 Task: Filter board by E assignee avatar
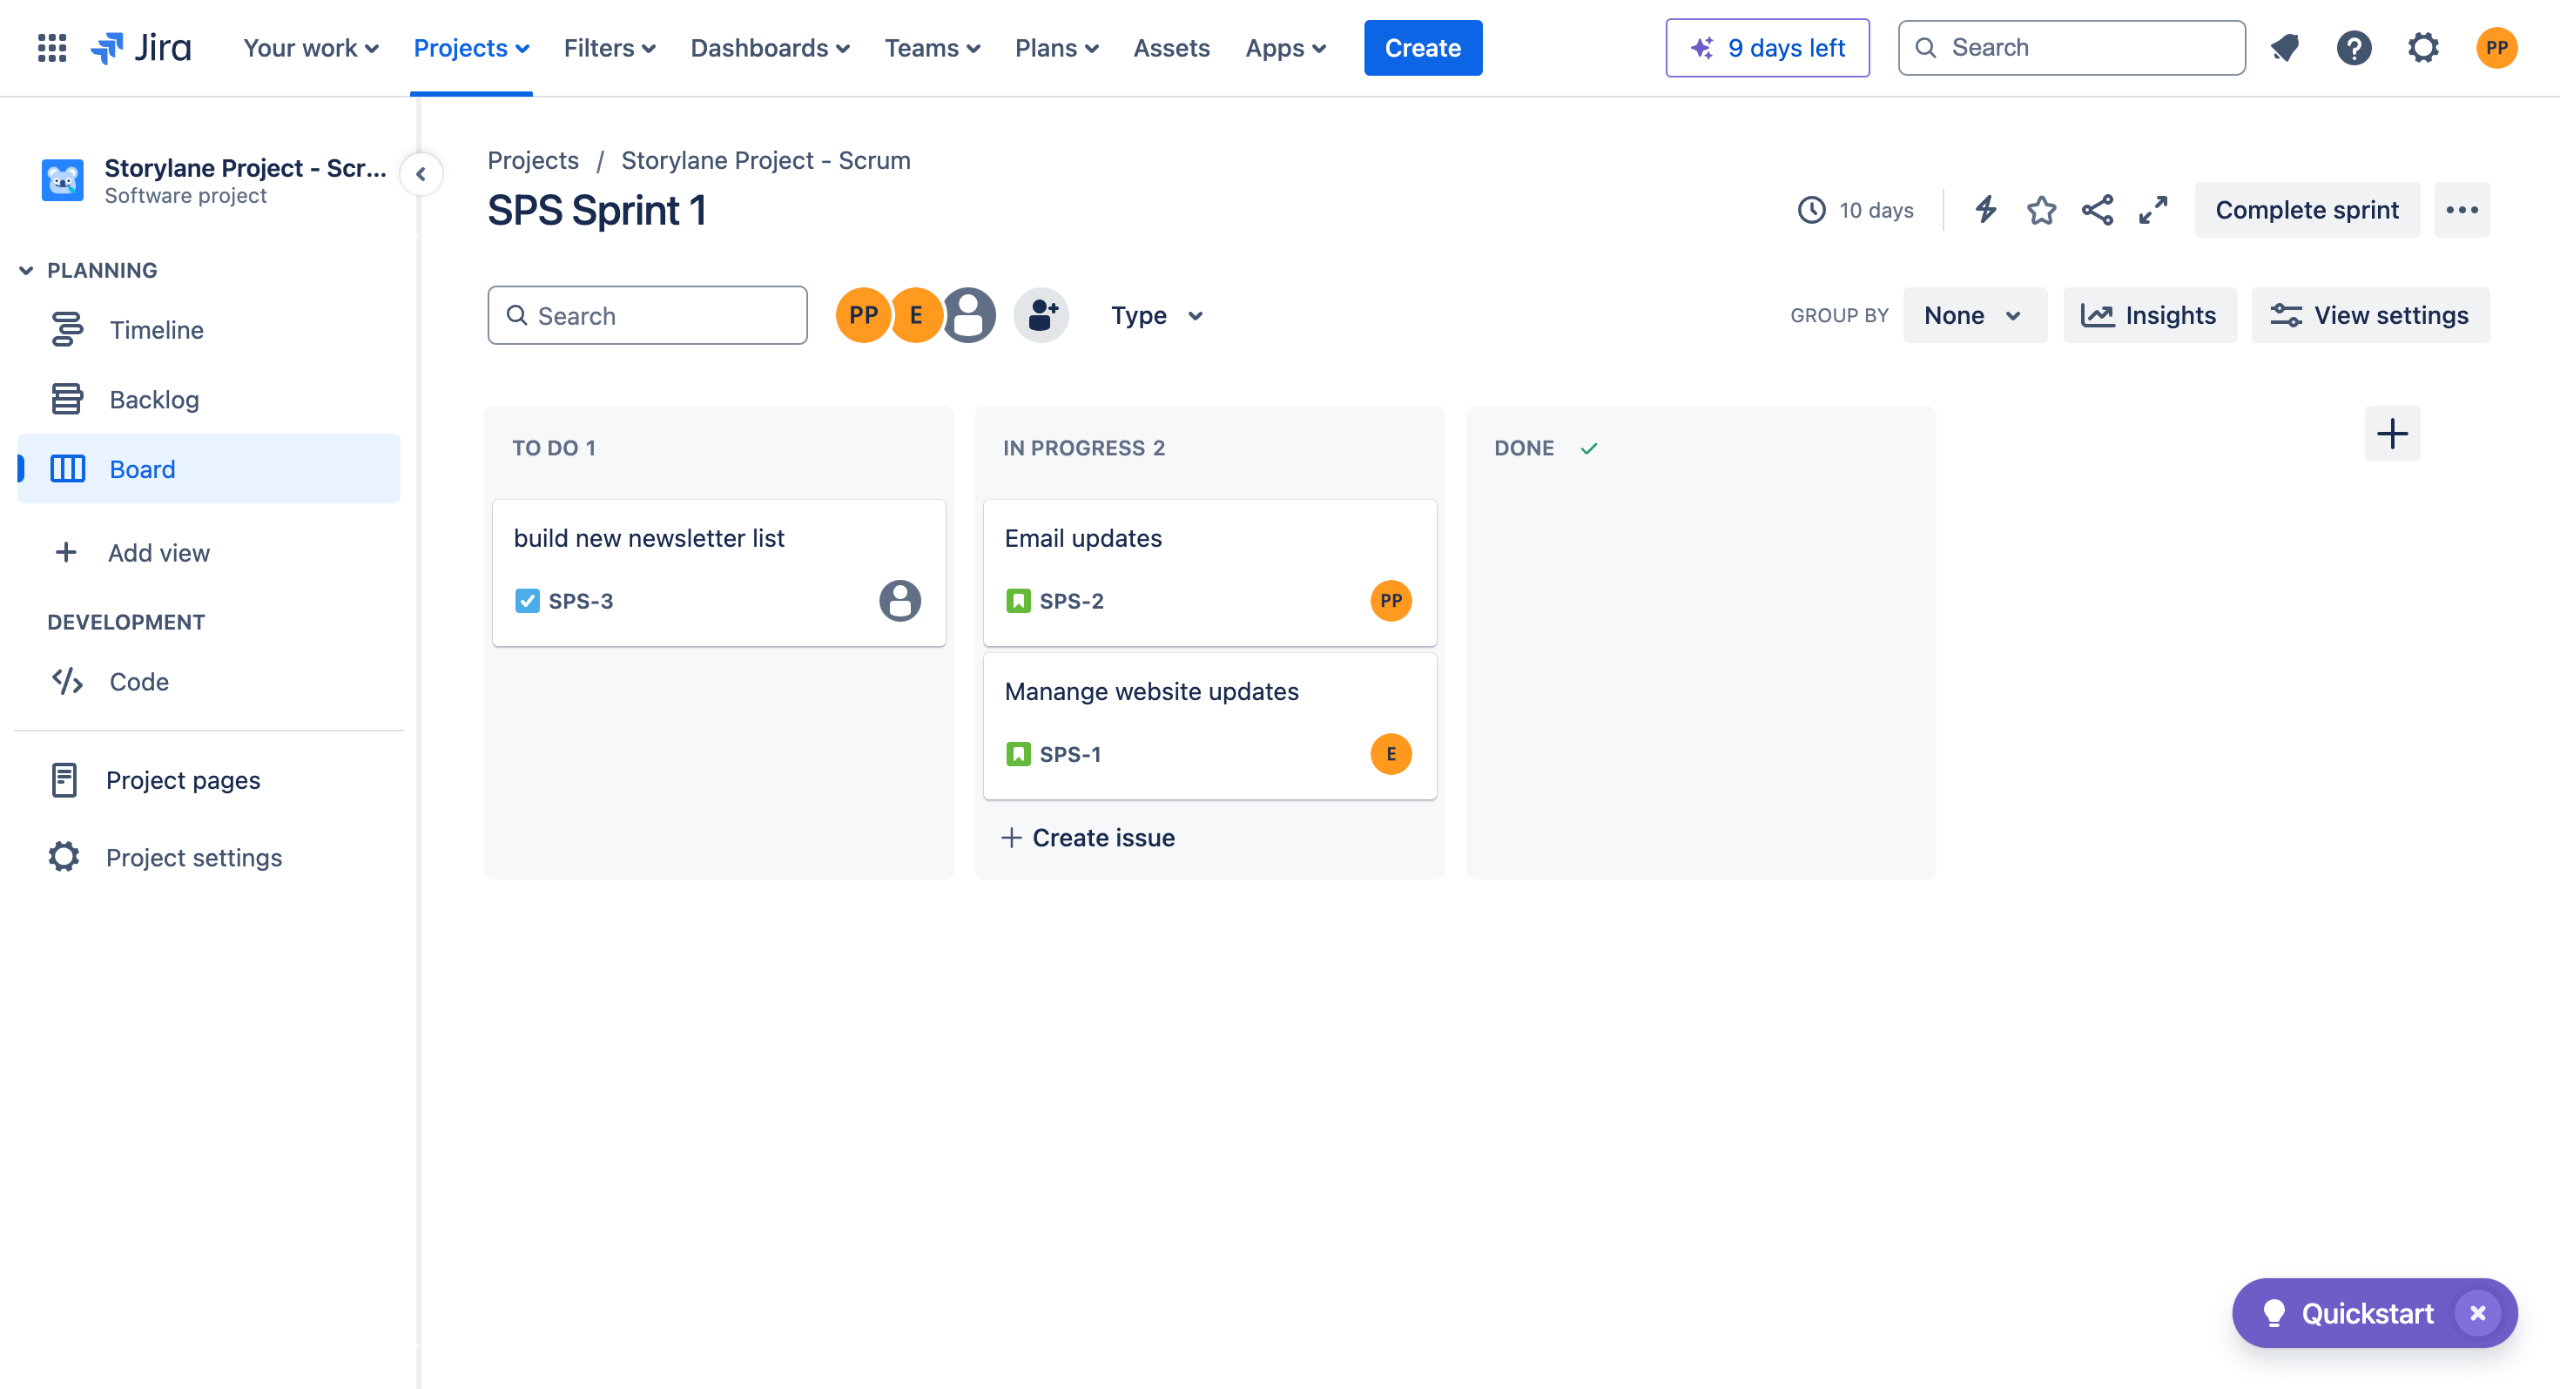pos(916,316)
